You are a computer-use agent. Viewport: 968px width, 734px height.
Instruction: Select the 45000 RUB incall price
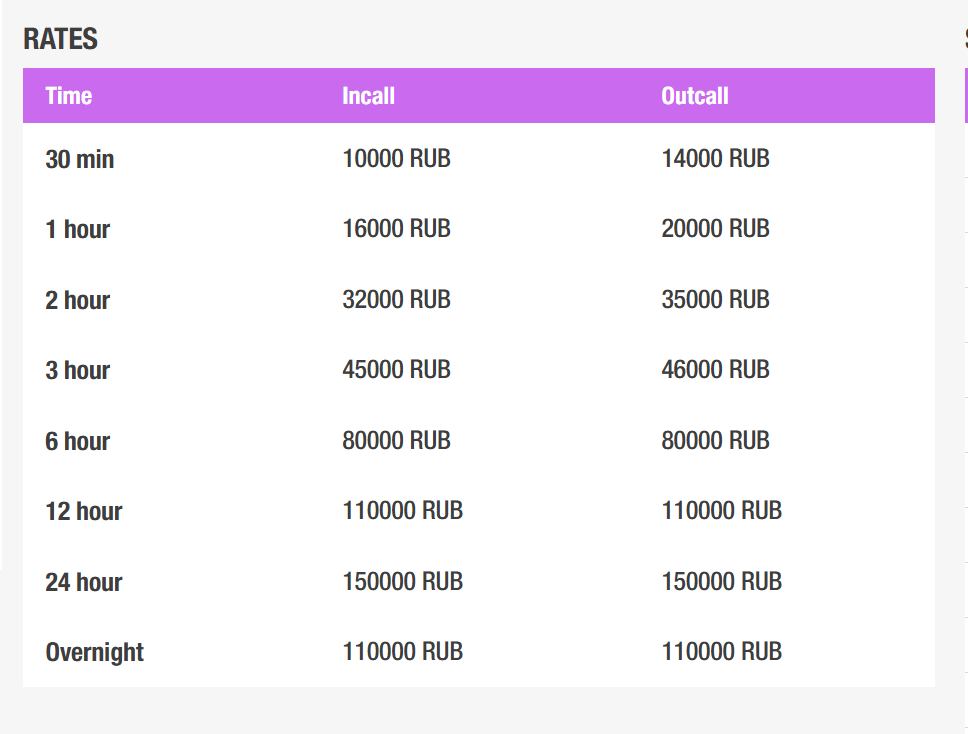(x=396, y=370)
